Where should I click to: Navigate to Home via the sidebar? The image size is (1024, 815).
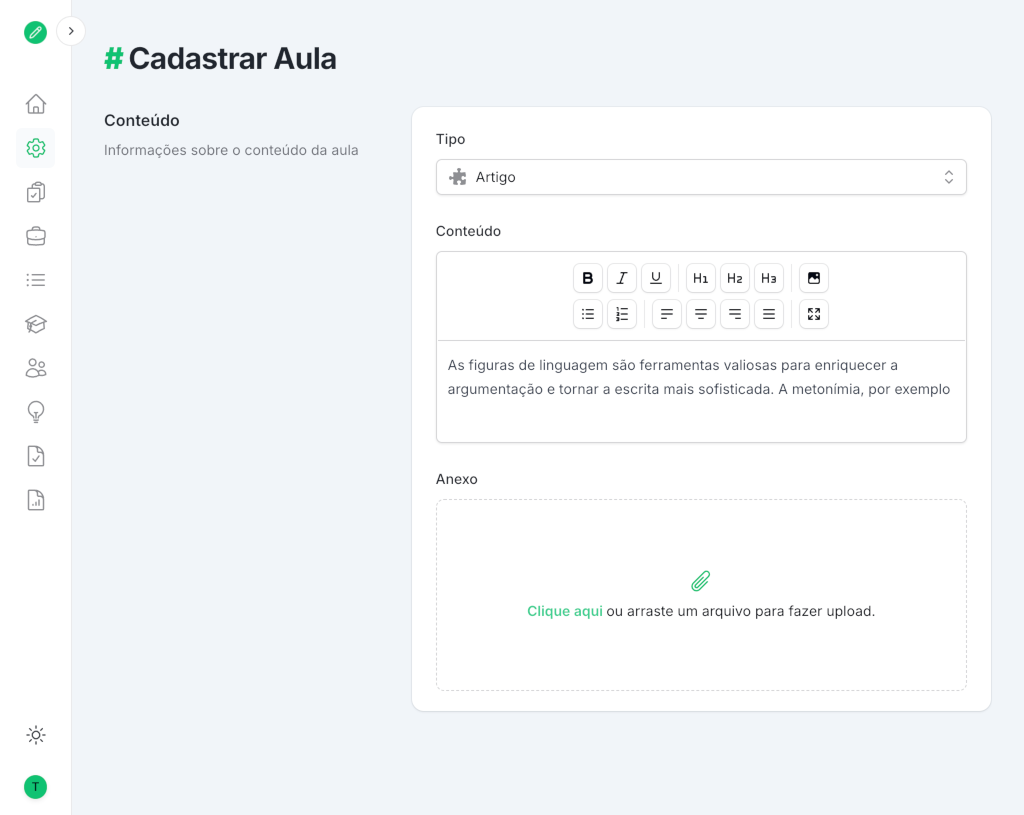(x=35, y=103)
